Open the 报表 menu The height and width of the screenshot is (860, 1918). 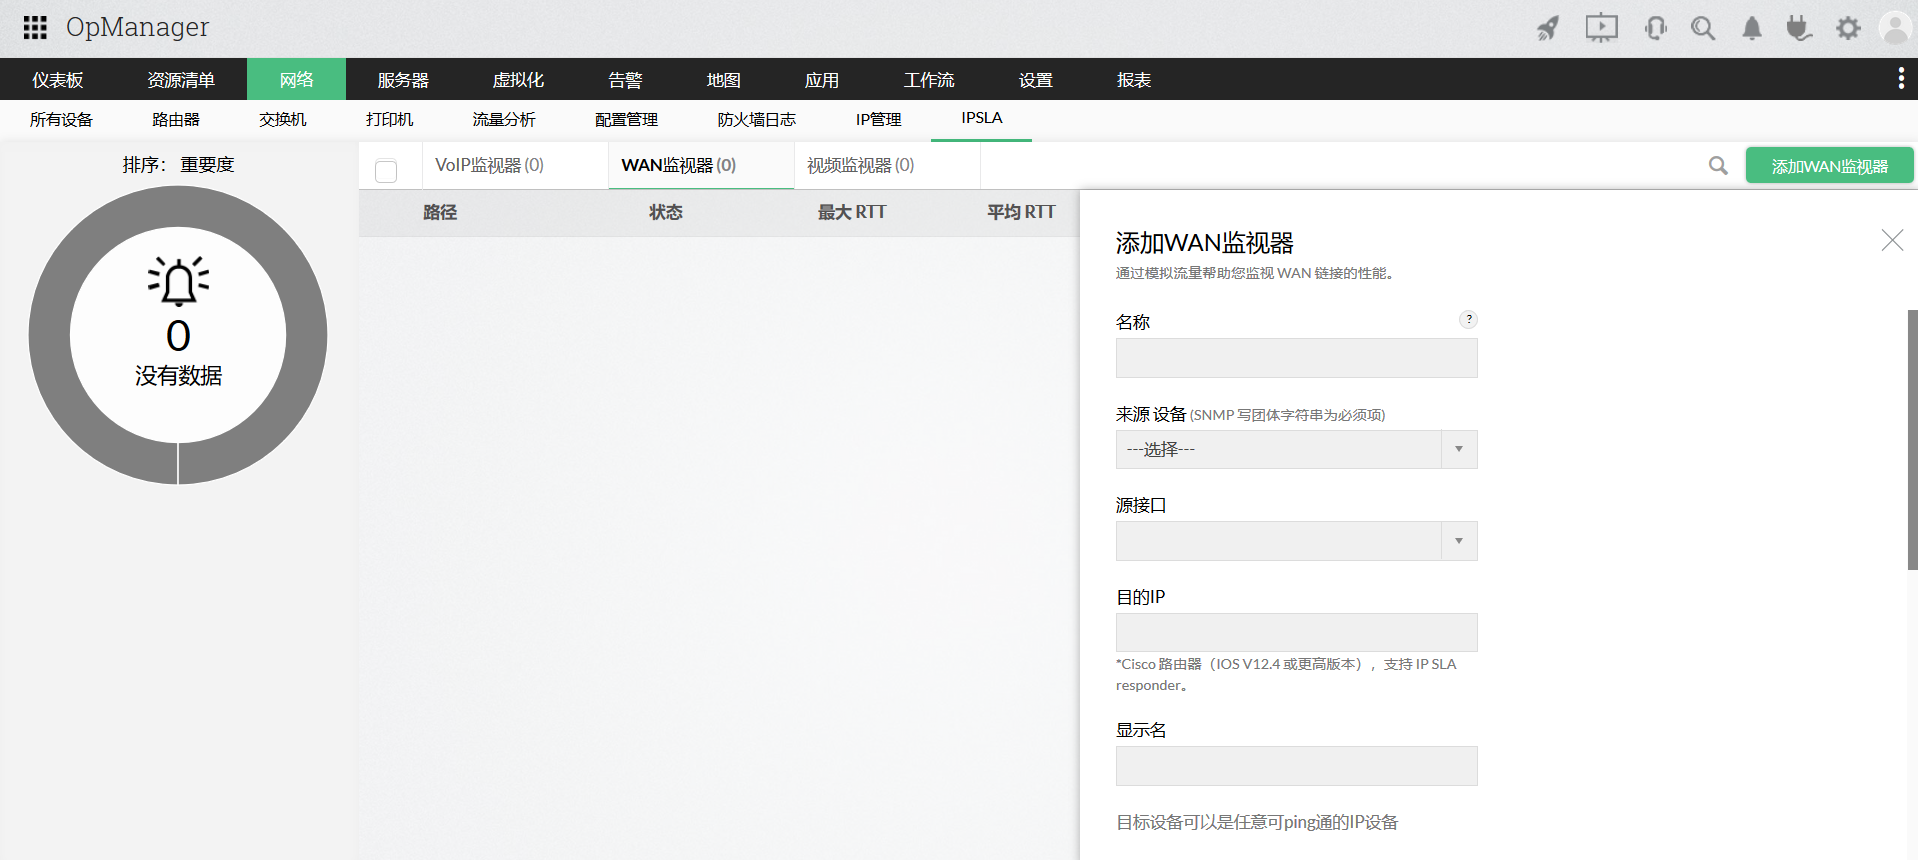(x=1134, y=80)
